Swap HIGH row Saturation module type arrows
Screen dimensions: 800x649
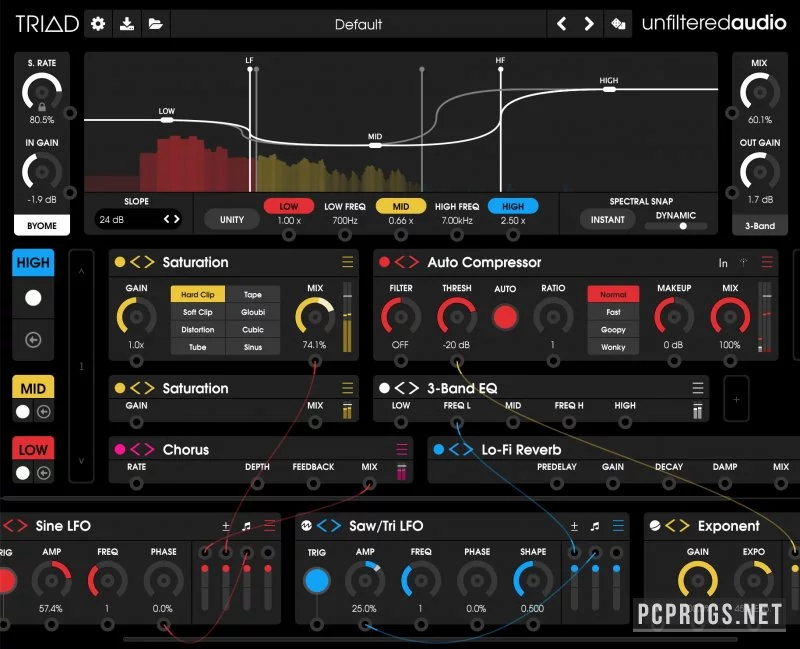[x=142, y=262]
